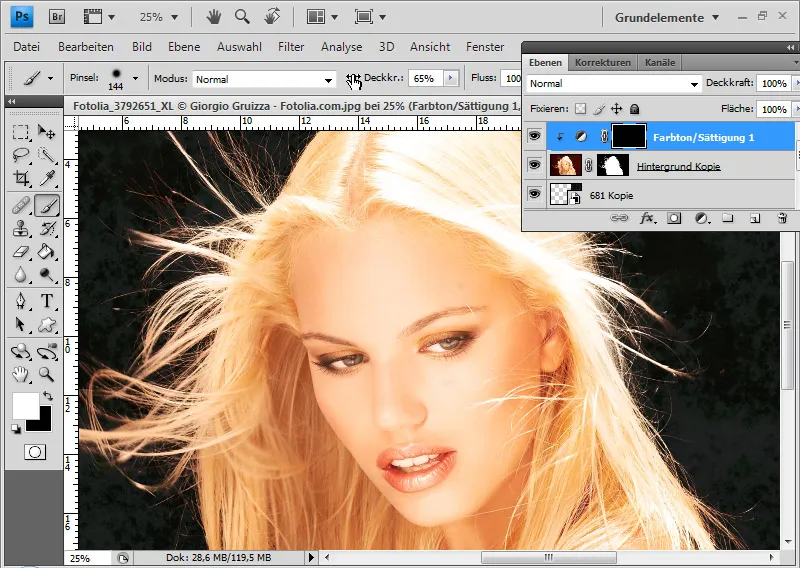The width and height of the screenshot is (800, 568).
Task: Activate the Crop tool
Action: tap(21, 178)
